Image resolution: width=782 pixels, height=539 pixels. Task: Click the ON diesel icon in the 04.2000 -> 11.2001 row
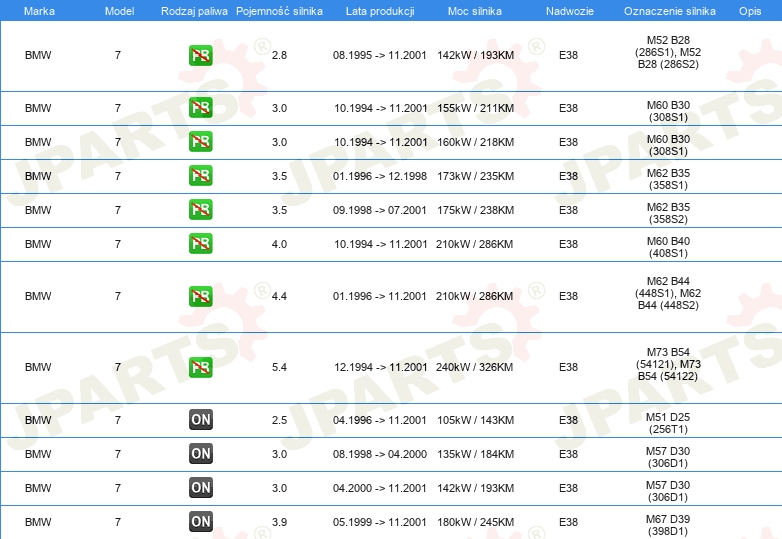pos(200,488)
